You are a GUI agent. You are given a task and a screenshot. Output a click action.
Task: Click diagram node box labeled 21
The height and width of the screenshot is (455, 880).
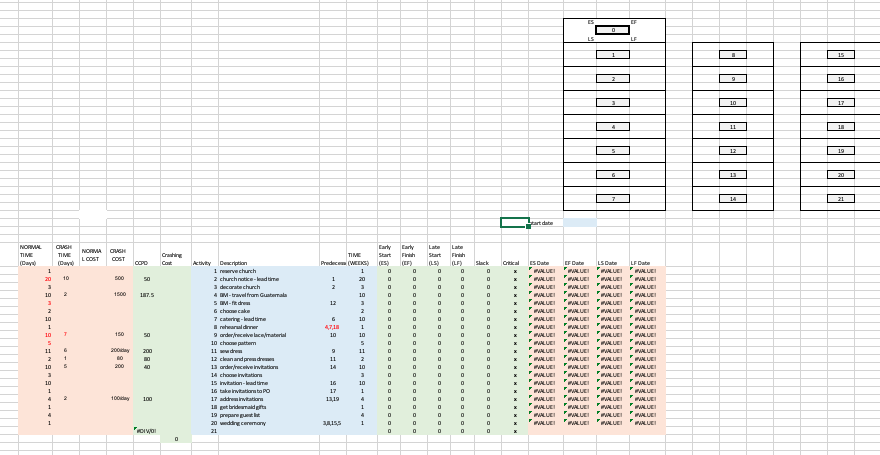click(x=841, y=199)
